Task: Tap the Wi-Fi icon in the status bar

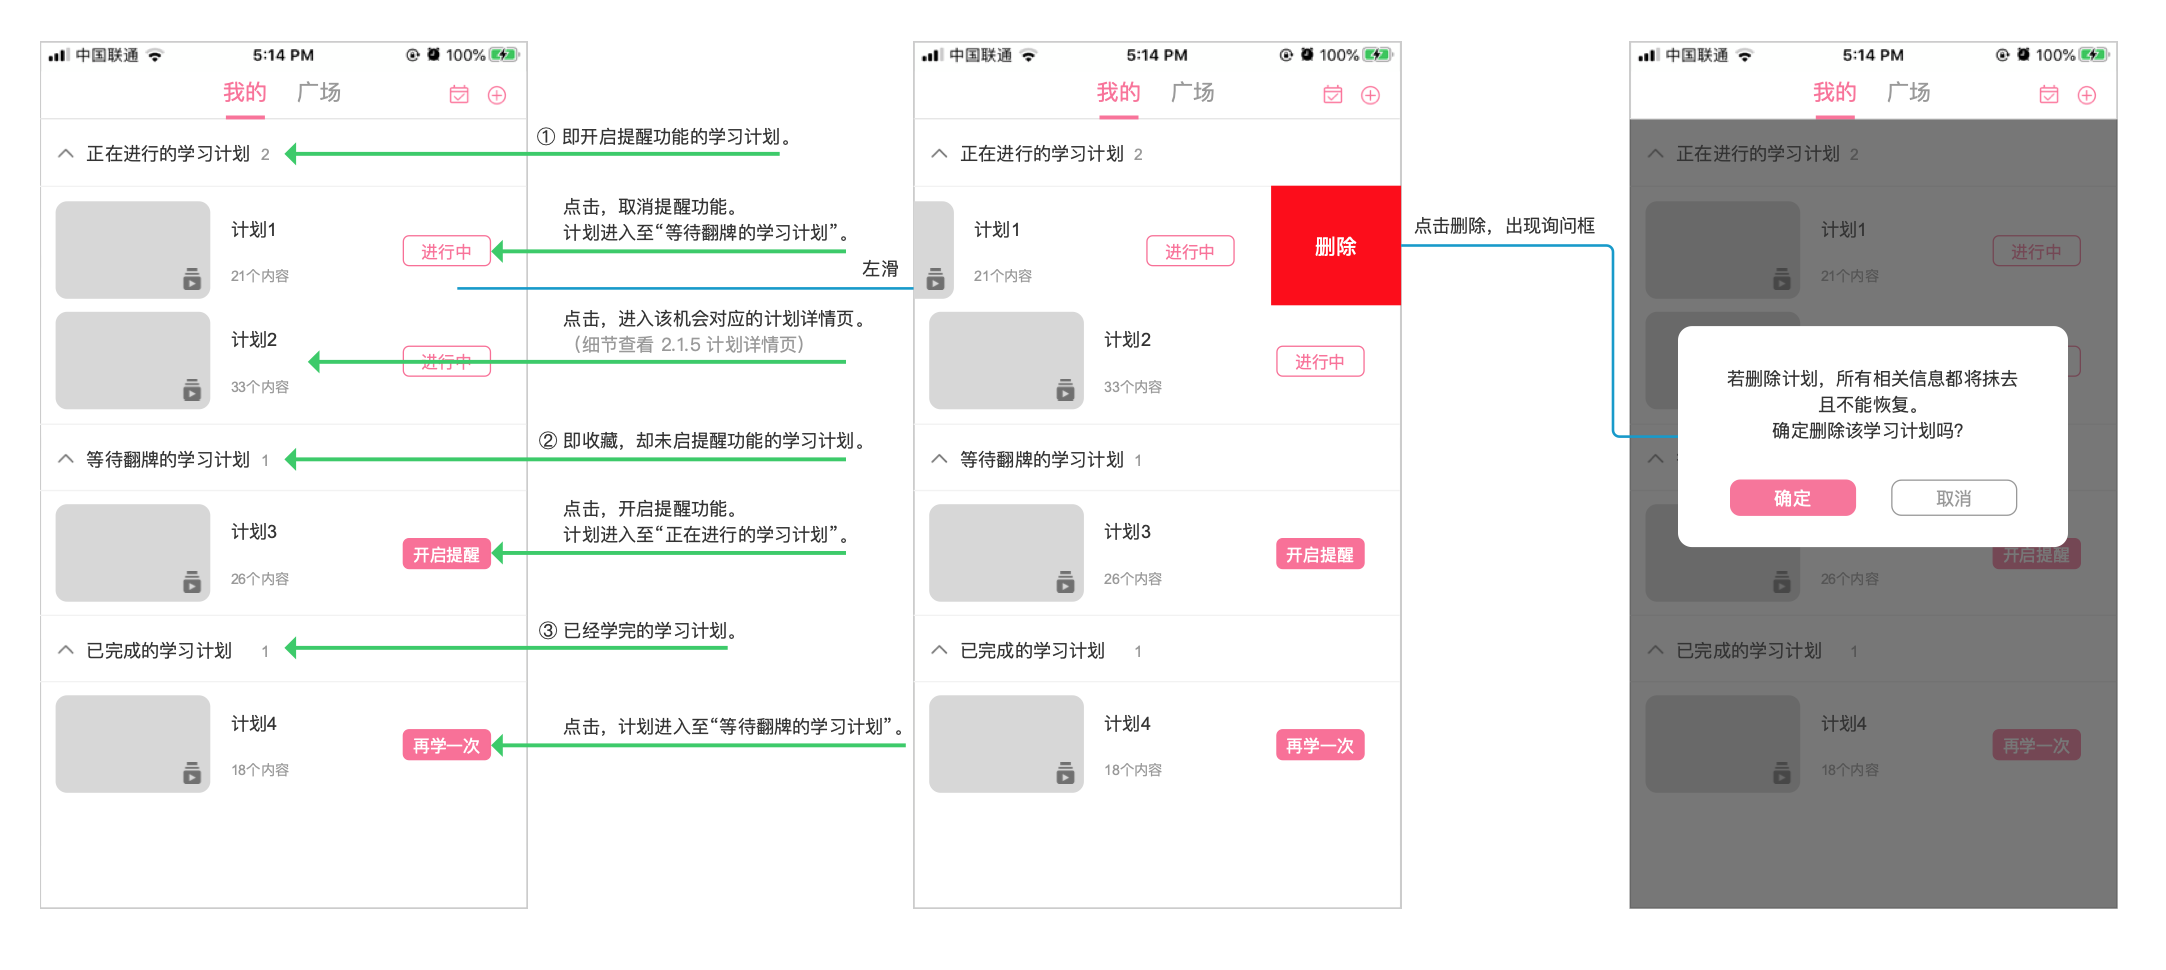Action: 156,55
